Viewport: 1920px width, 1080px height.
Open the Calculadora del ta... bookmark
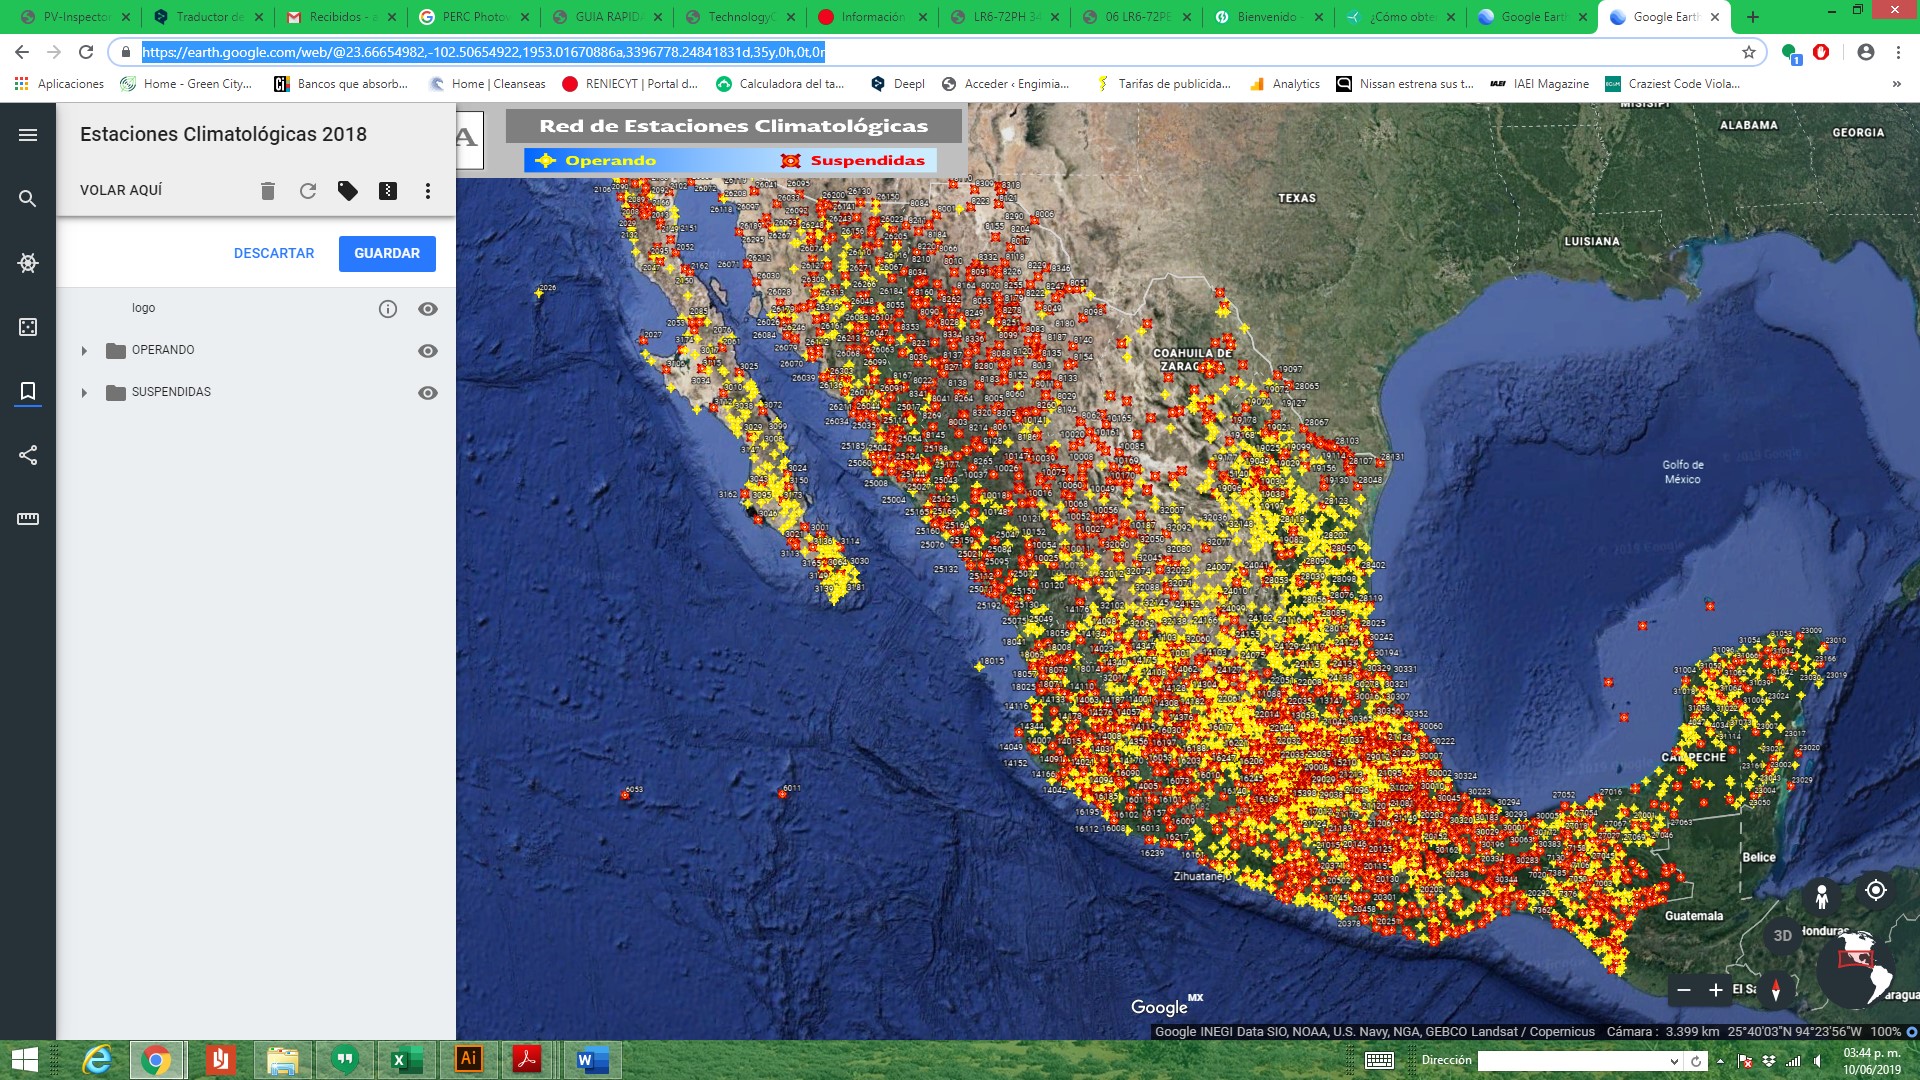[x=781, y=84]
